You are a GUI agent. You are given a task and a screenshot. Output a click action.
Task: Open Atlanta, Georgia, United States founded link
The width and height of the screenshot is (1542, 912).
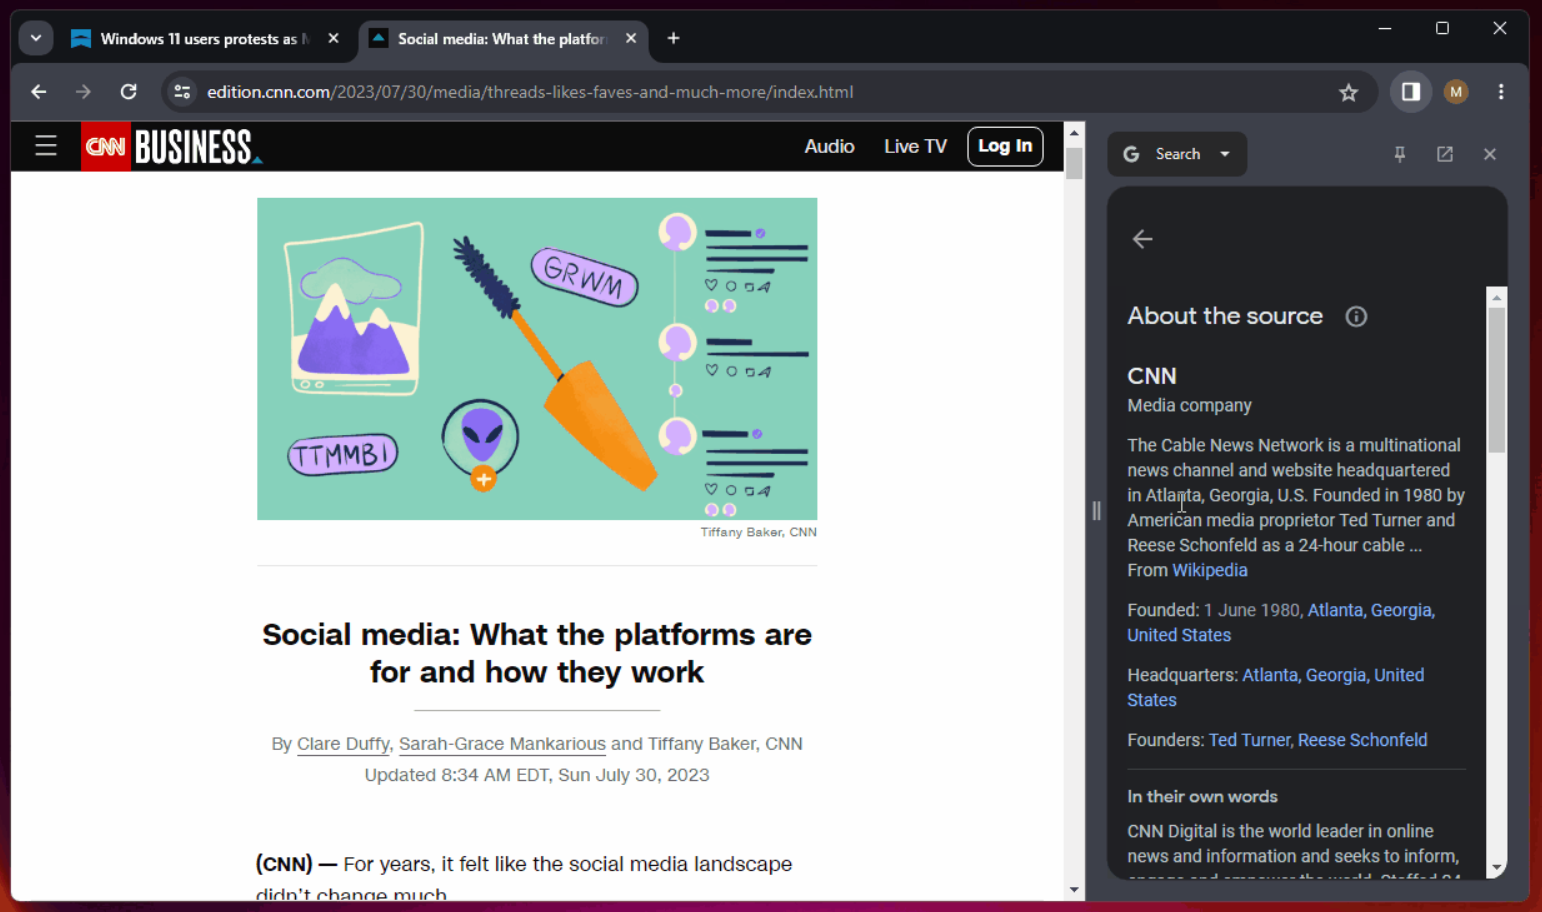click(x=1281, y=622)
